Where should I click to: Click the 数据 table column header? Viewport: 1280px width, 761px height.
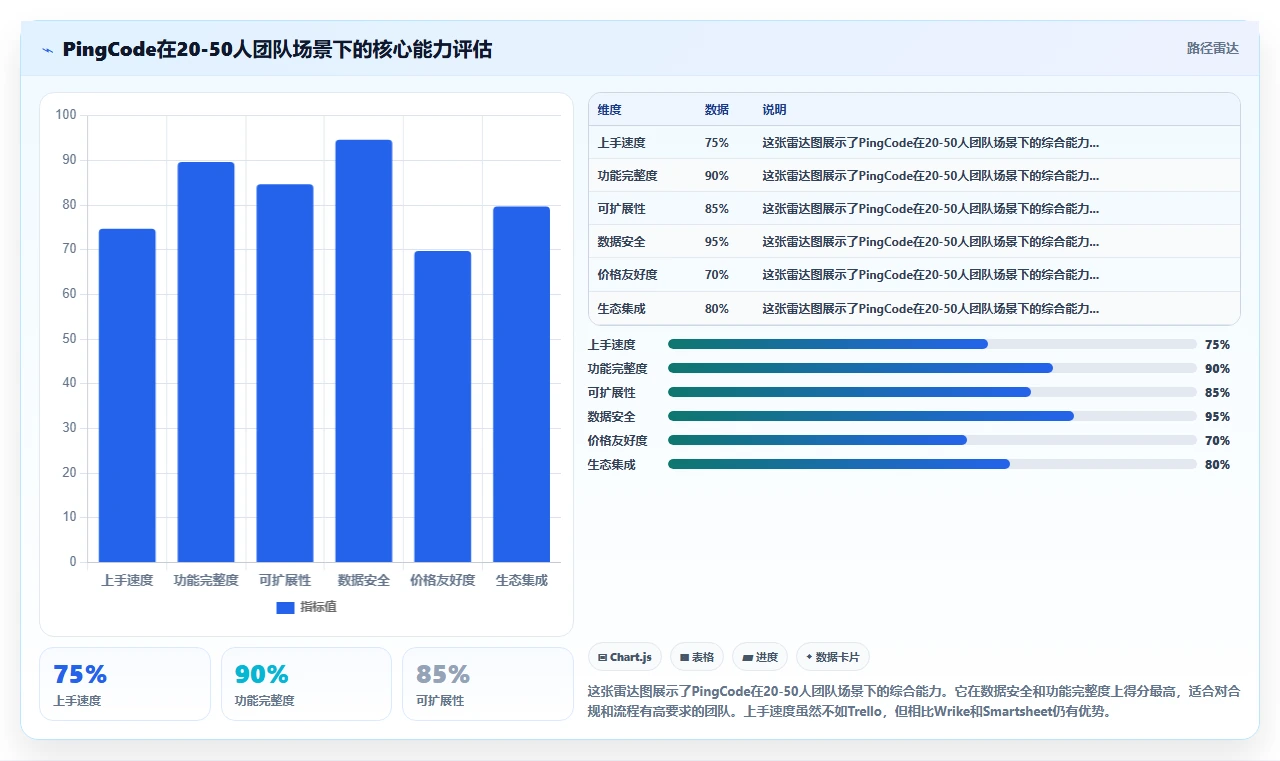pyautogui.click(x=717, y=110)
